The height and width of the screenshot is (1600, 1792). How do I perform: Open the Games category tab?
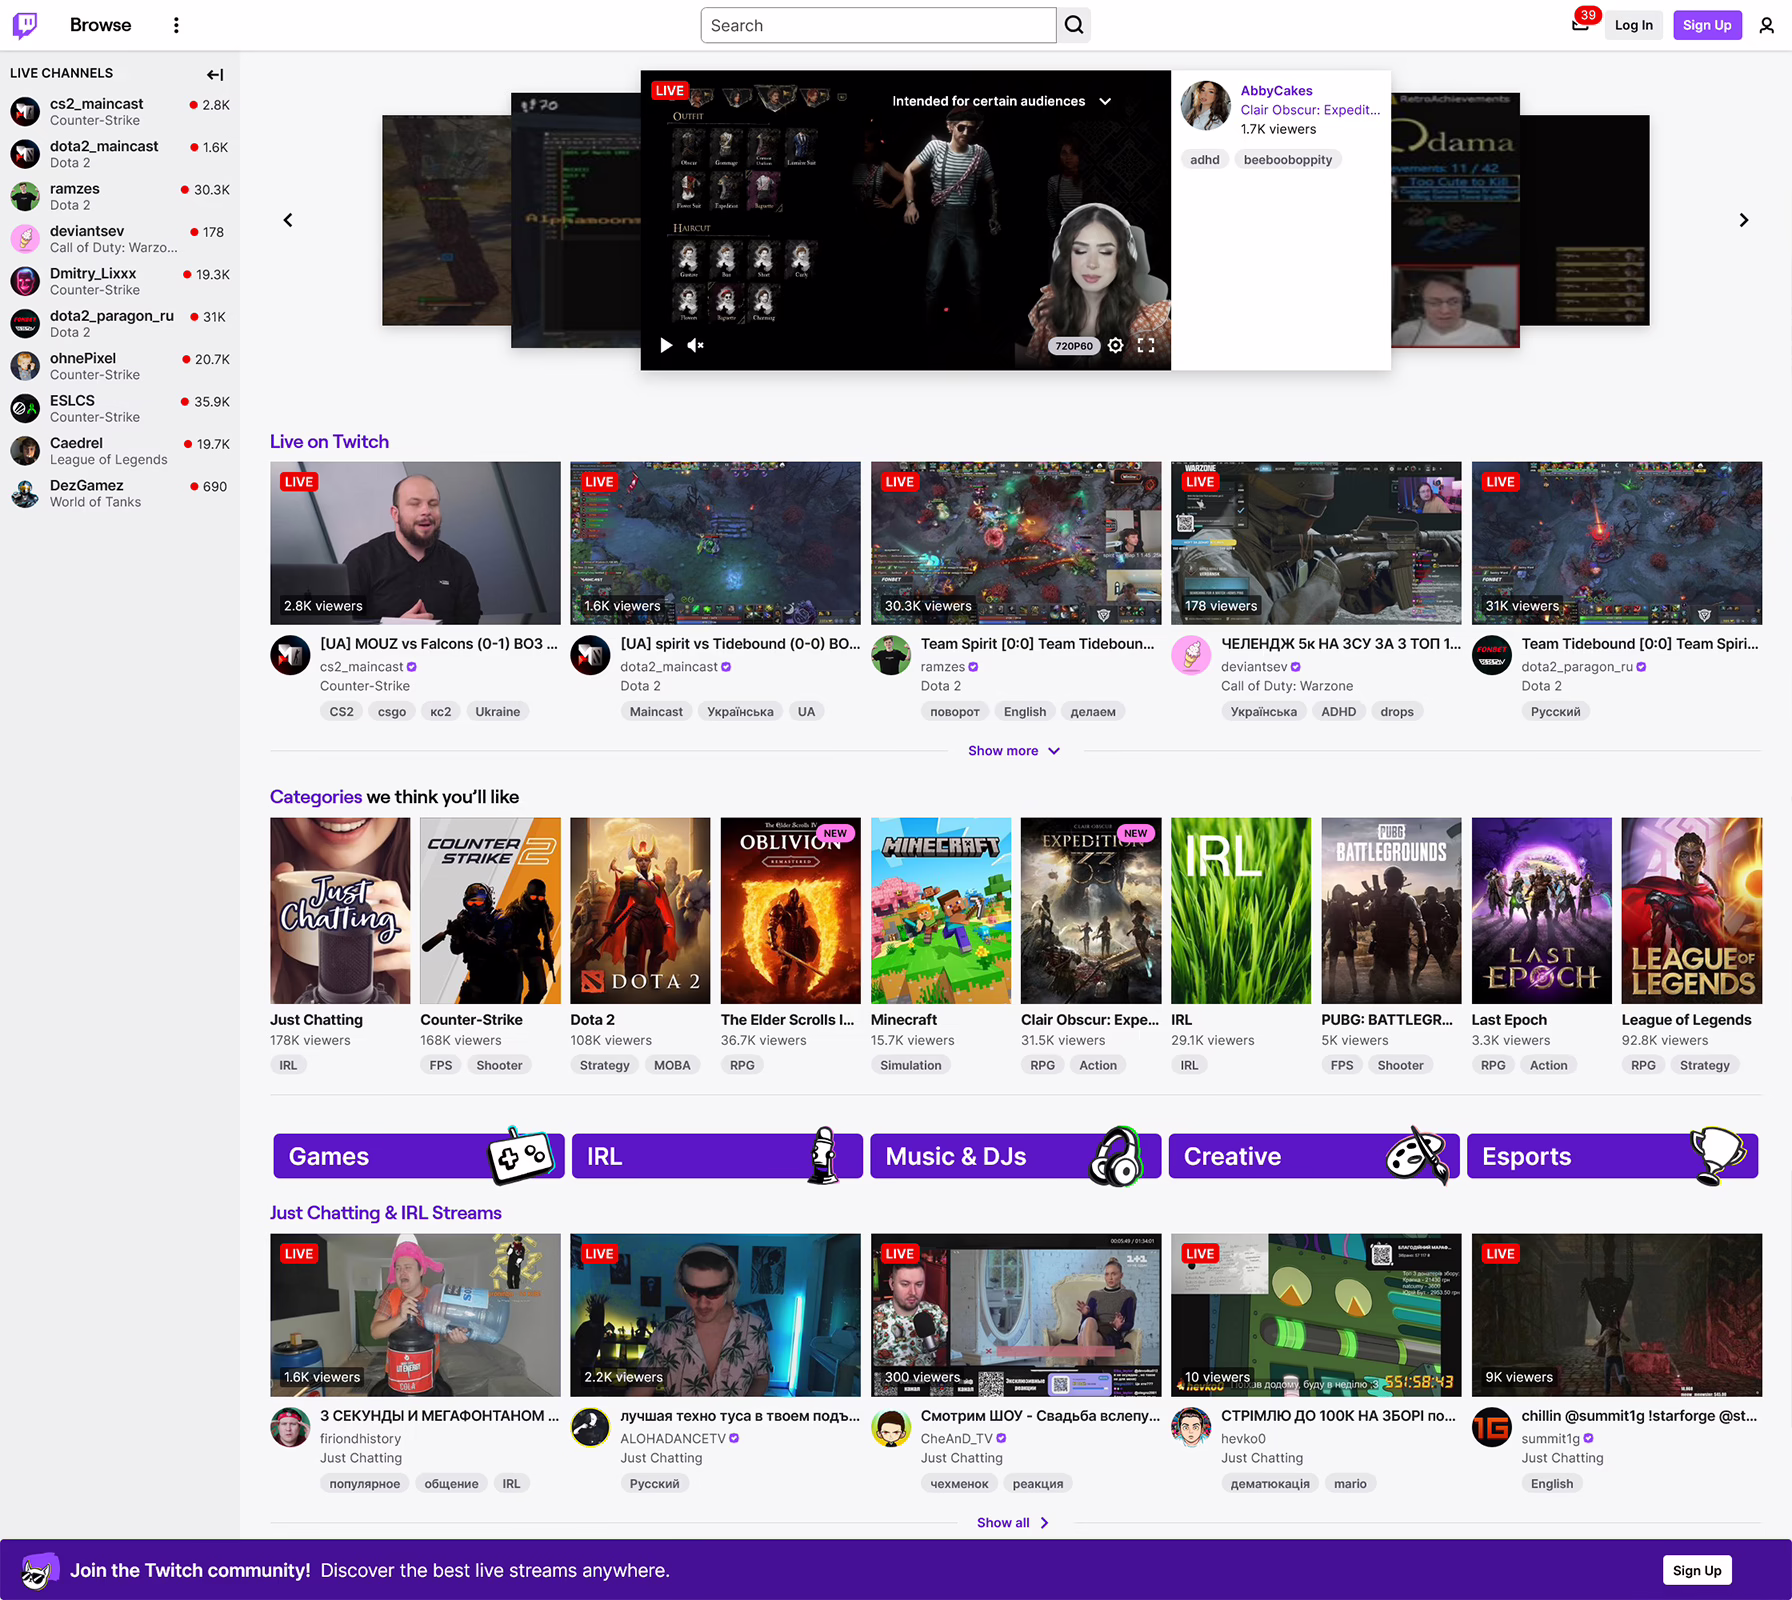click(418, 1156)
